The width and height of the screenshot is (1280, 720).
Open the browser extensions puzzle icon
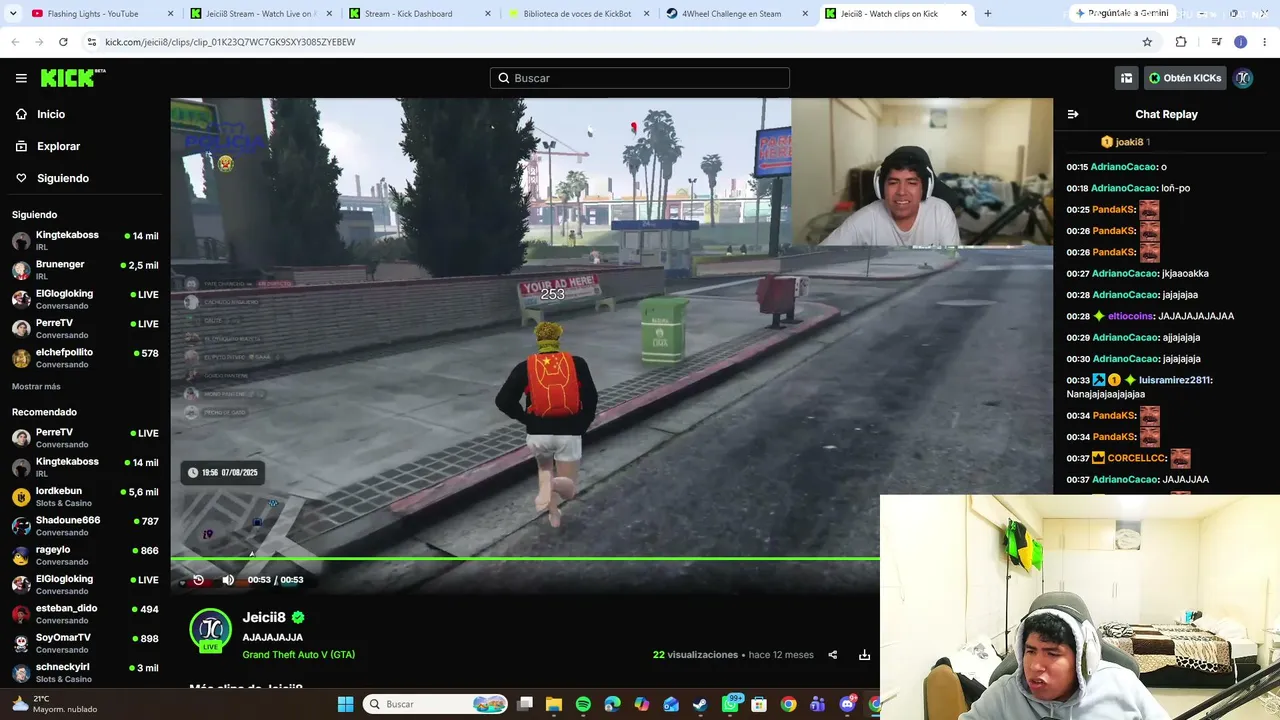(1181, 42)
